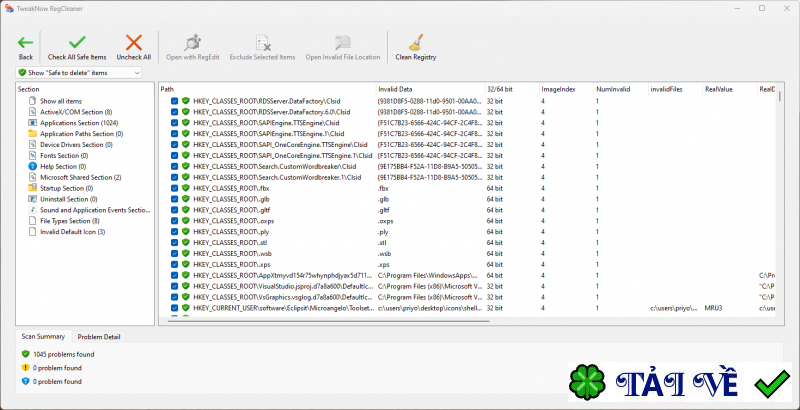Viewport: 800px width, 410px height.
Task: Uncheck the .stl row checkbox
Action: click(x=174, y=243)
